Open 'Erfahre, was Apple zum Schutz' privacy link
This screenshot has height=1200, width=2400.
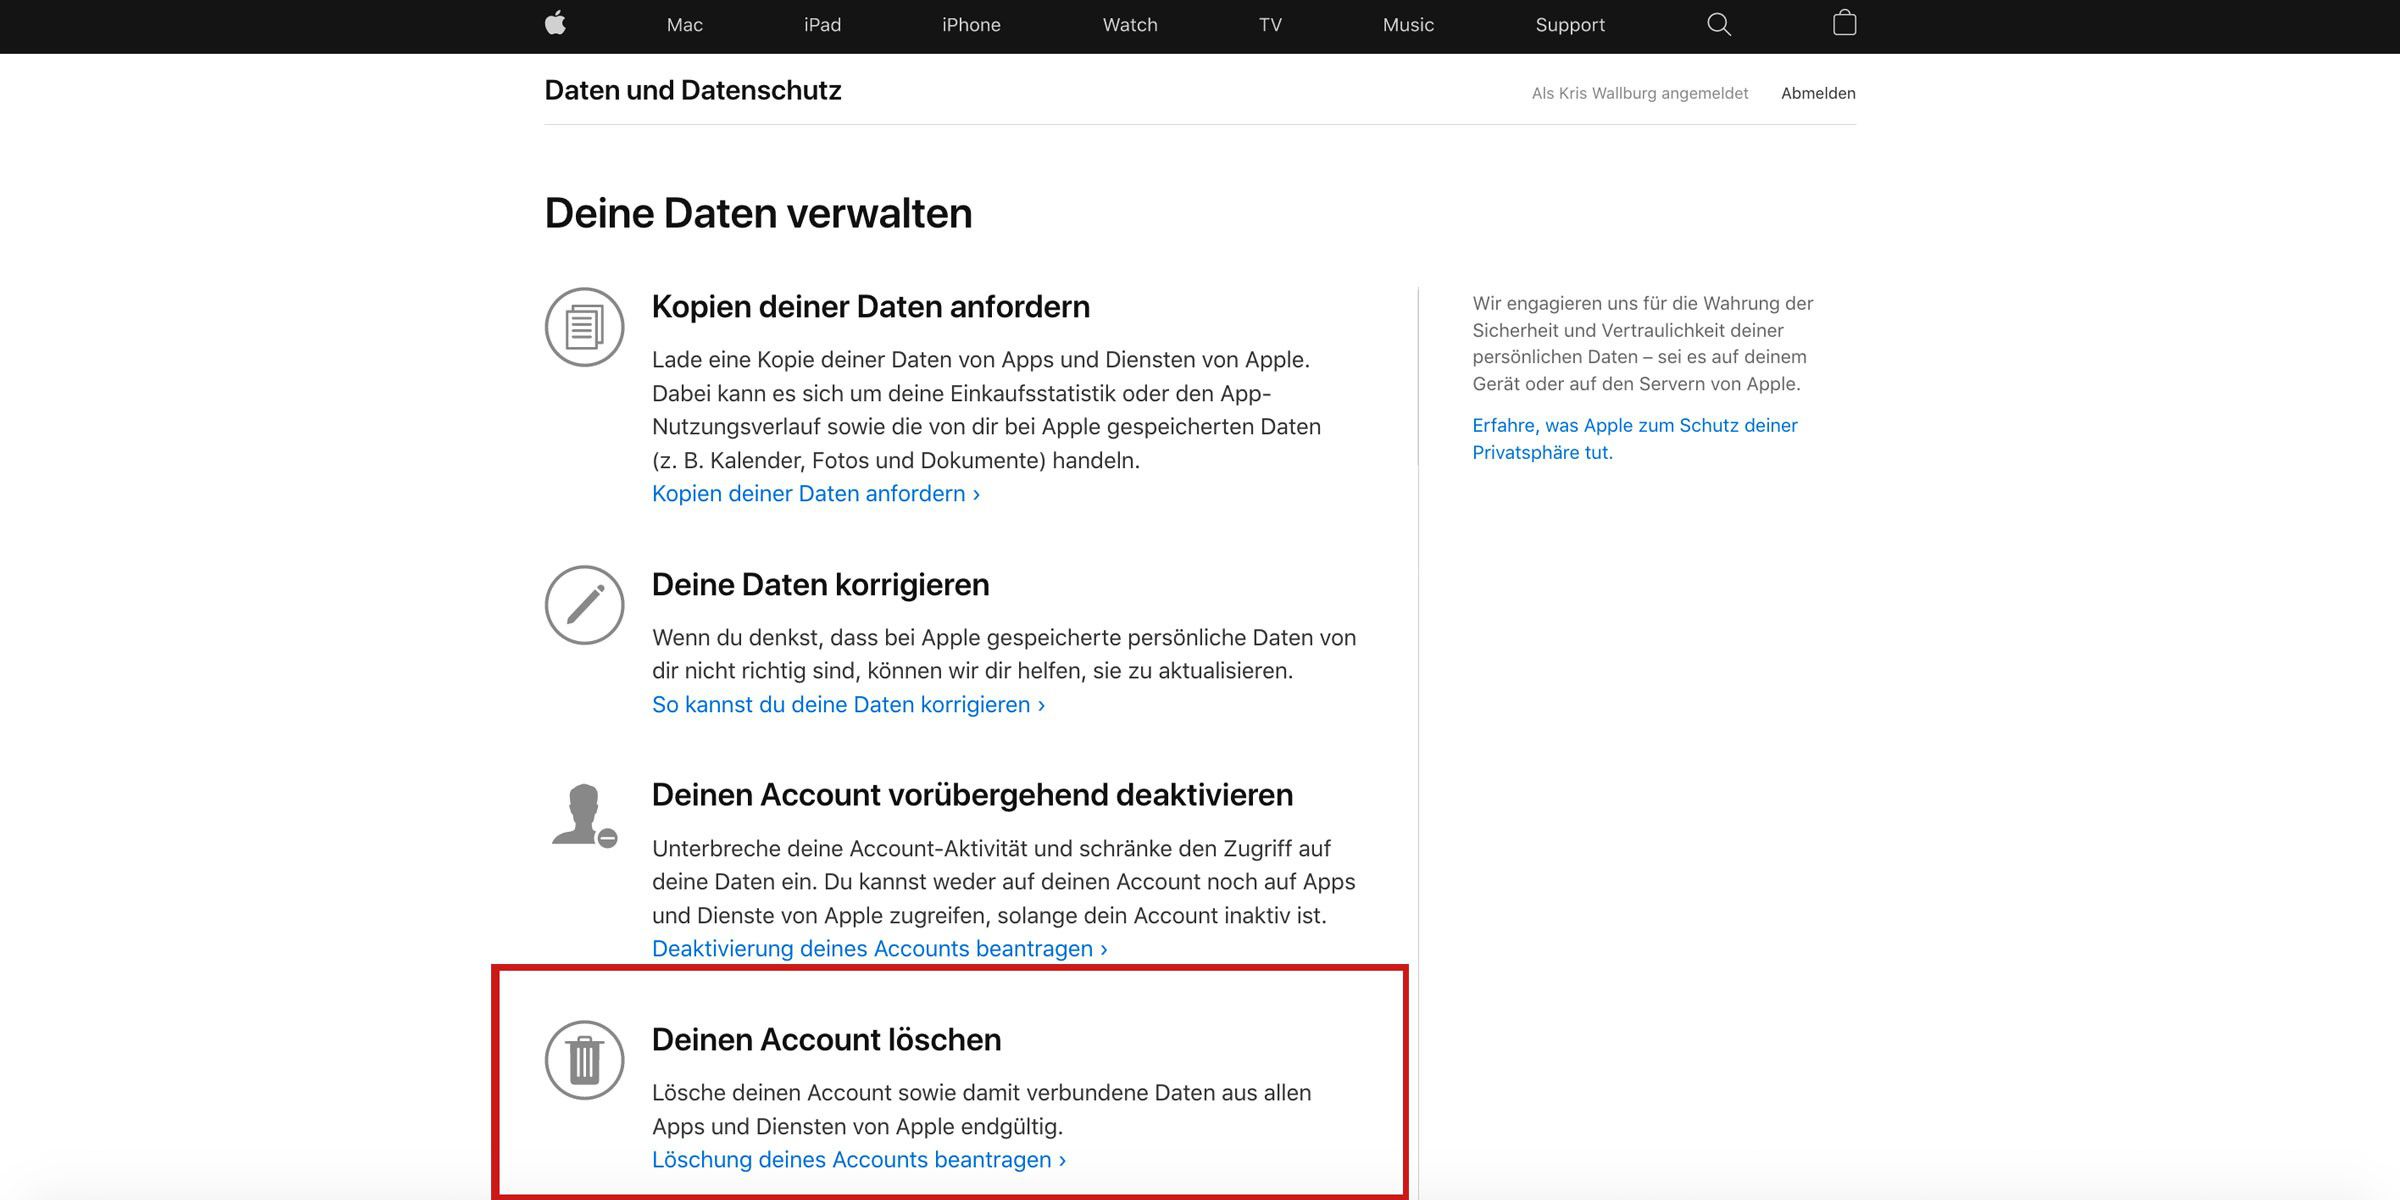coord(1635,438)
